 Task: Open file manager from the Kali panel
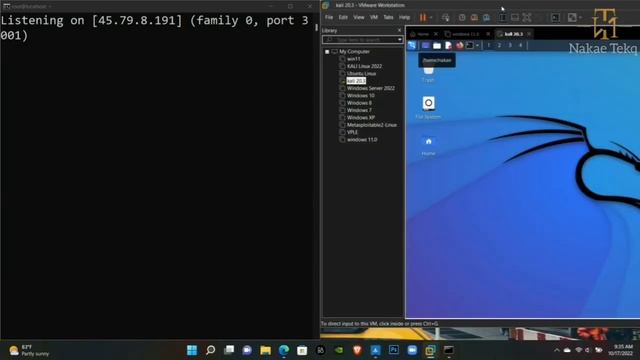coord(437,45)
